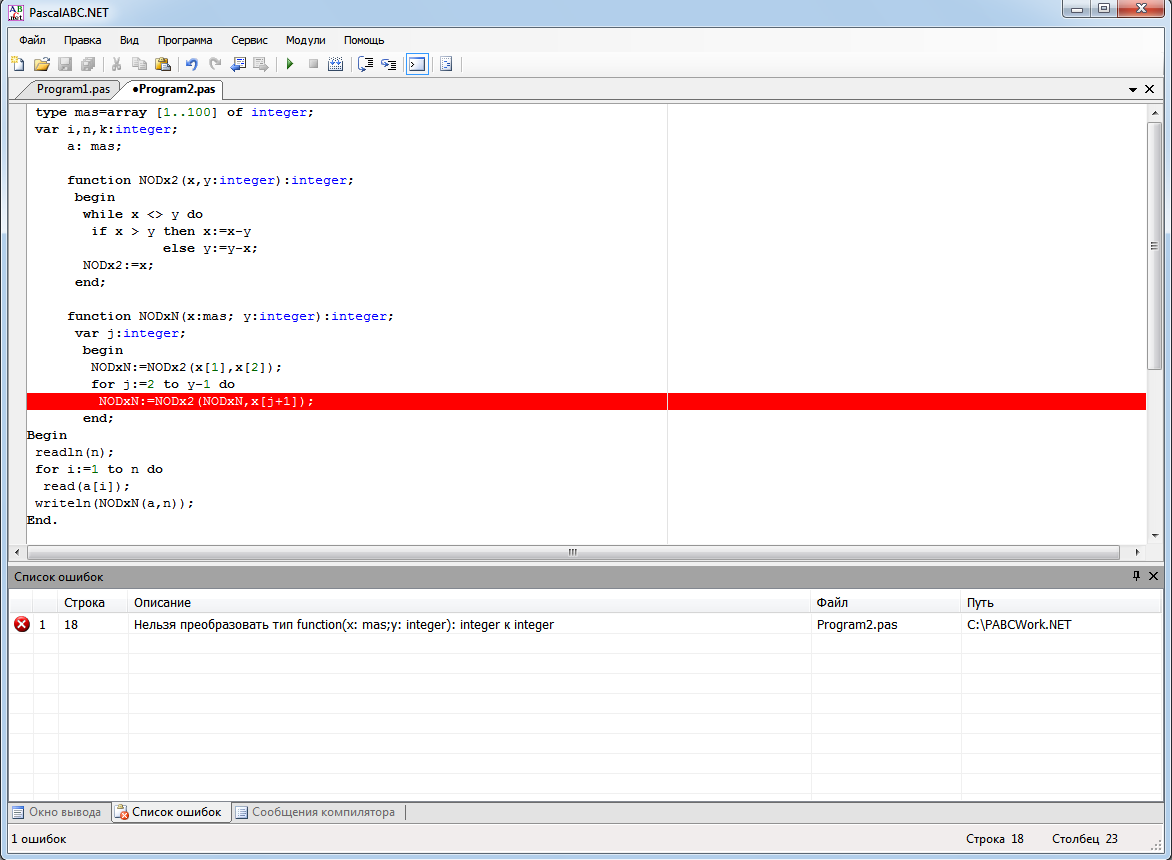
Task: Click the Step Over debug icon
Action: pyautogui.click(x=366, y=64)
